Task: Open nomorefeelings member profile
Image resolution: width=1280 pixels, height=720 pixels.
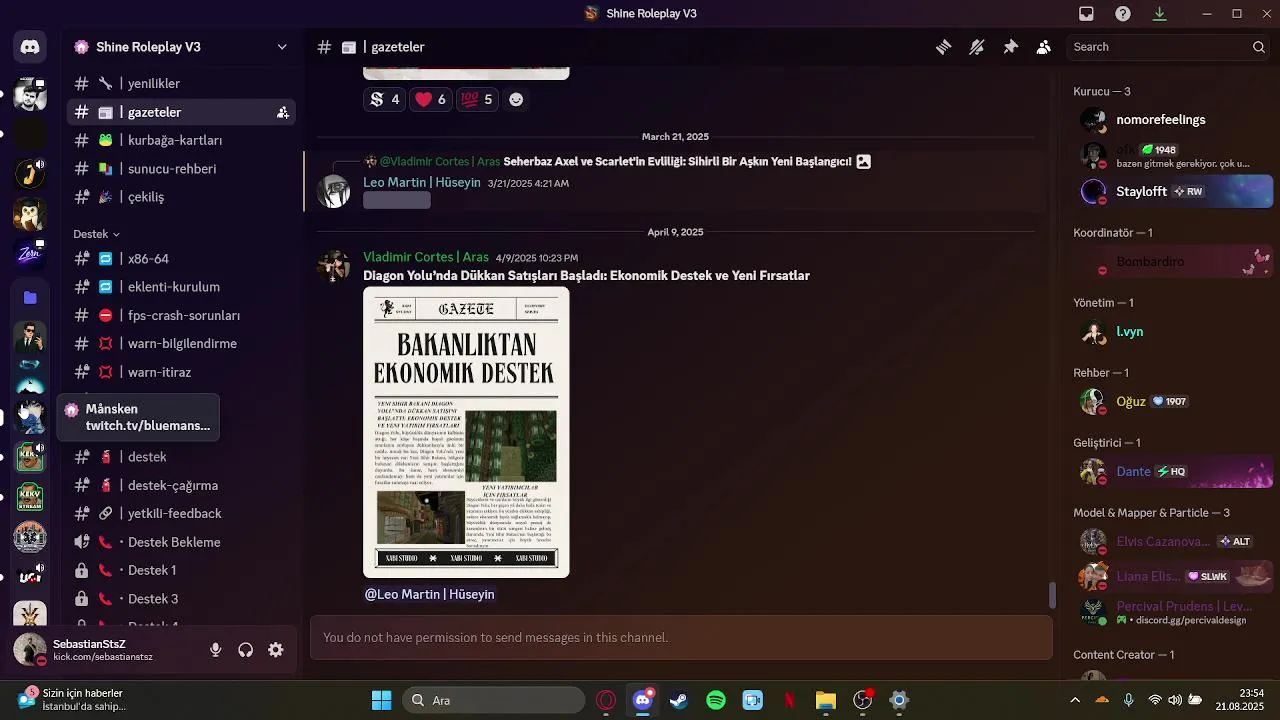Action: point(1173,120)
